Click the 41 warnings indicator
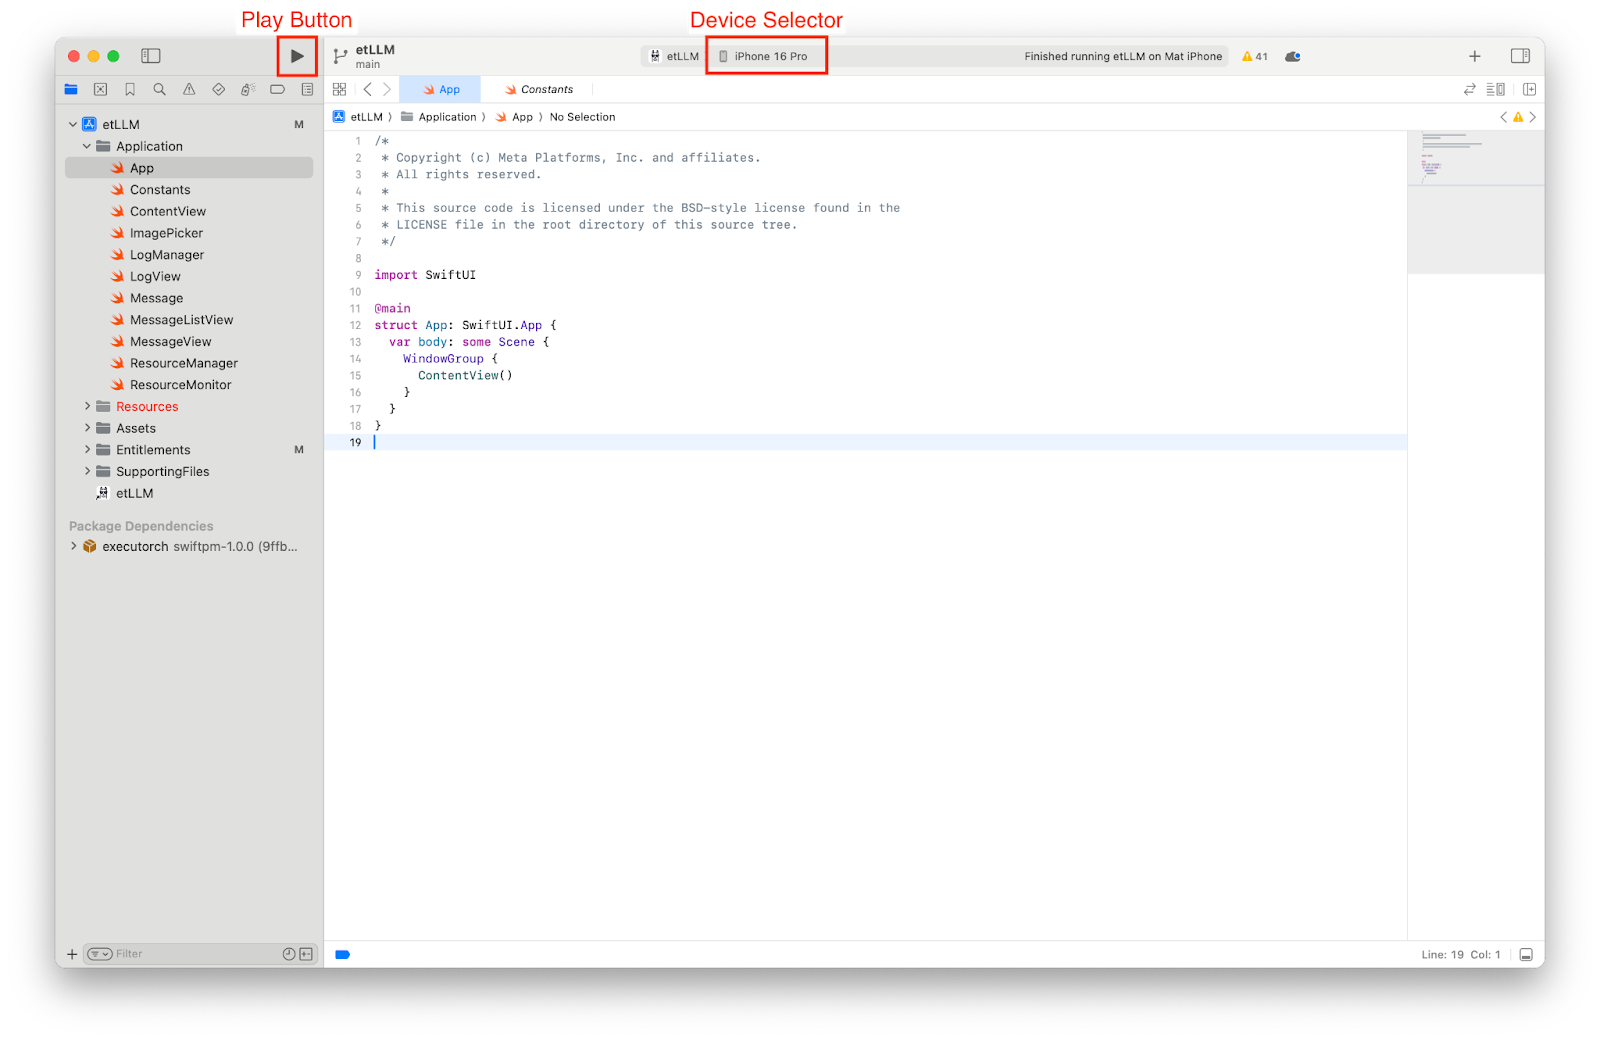Screen dimensions: 1600x1041 (x=1254, y=56)
